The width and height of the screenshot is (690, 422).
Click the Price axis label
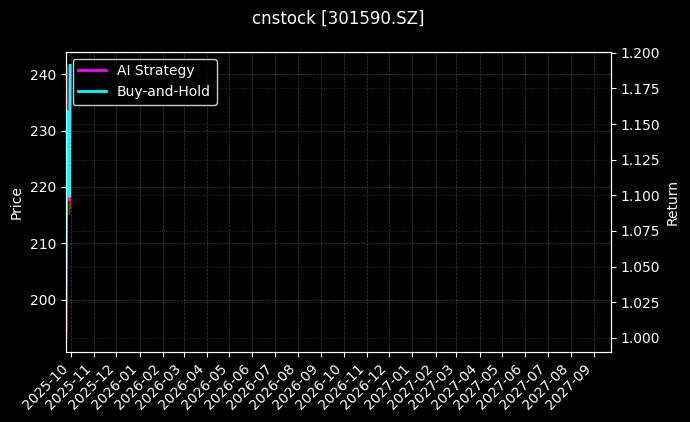click(16, 203)
